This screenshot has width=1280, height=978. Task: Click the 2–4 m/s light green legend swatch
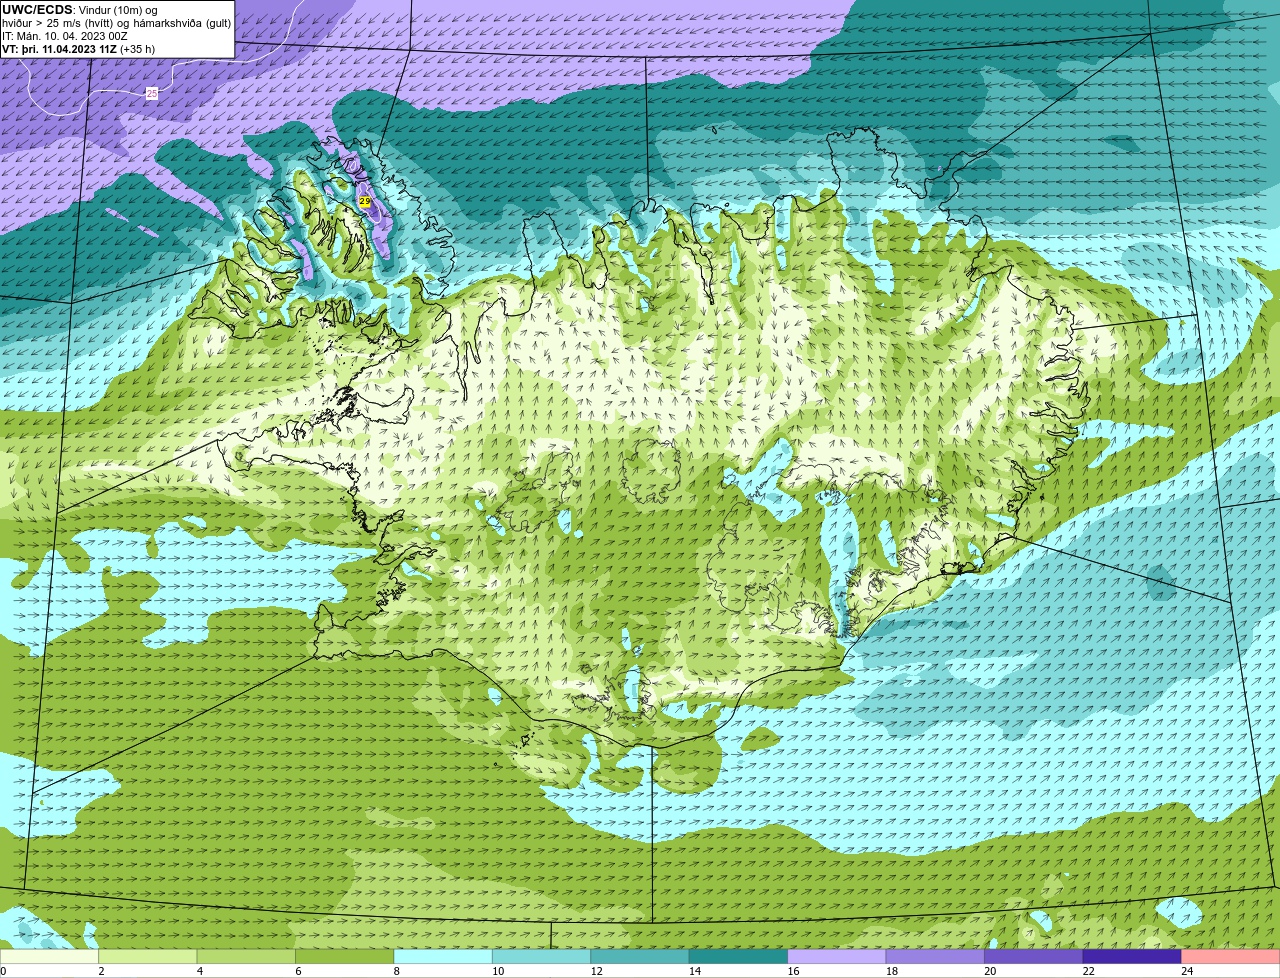click(148, 957)
